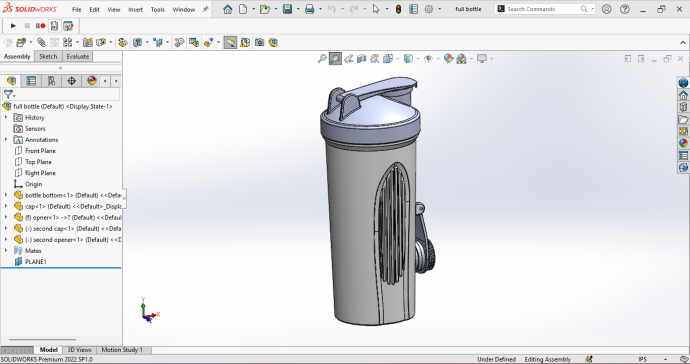The image size is (690, 364).
Task: Open the Insert menu
Action: point(136,9)
